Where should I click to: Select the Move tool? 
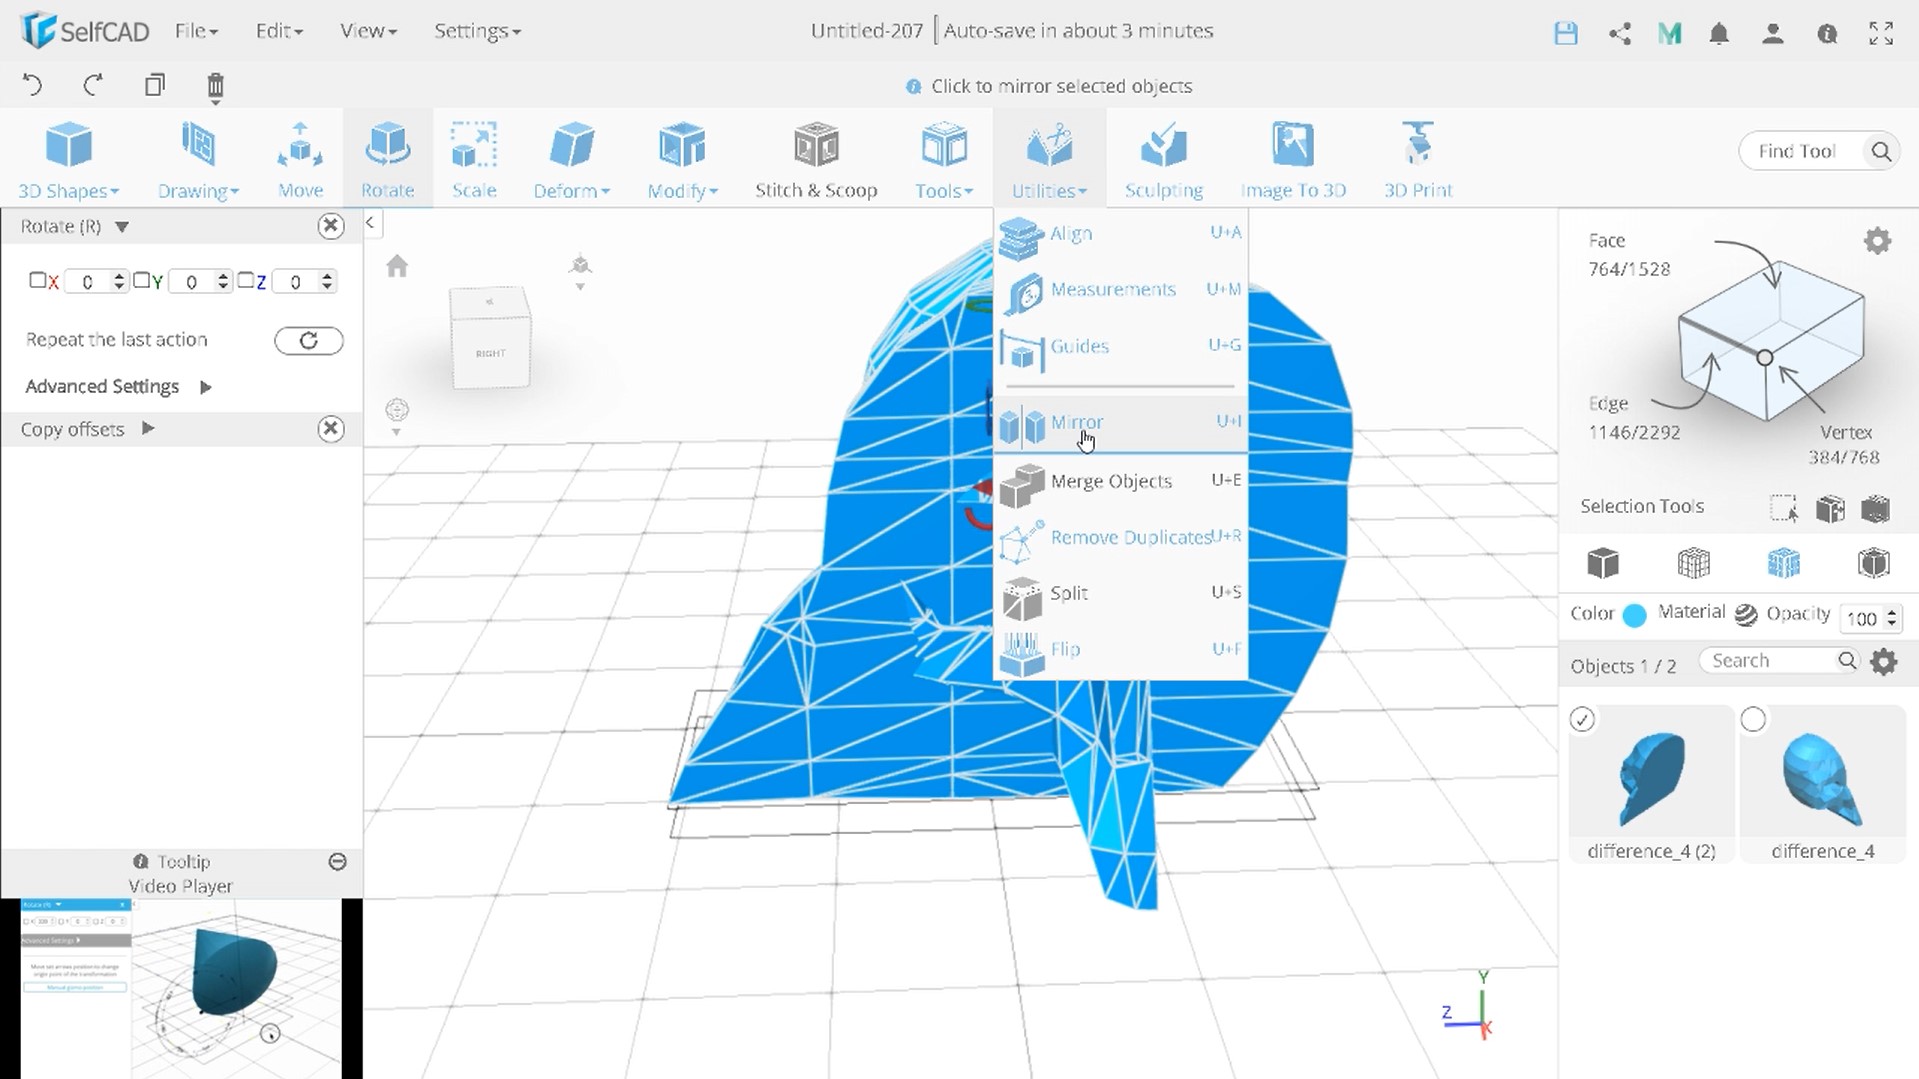point(300,160)
